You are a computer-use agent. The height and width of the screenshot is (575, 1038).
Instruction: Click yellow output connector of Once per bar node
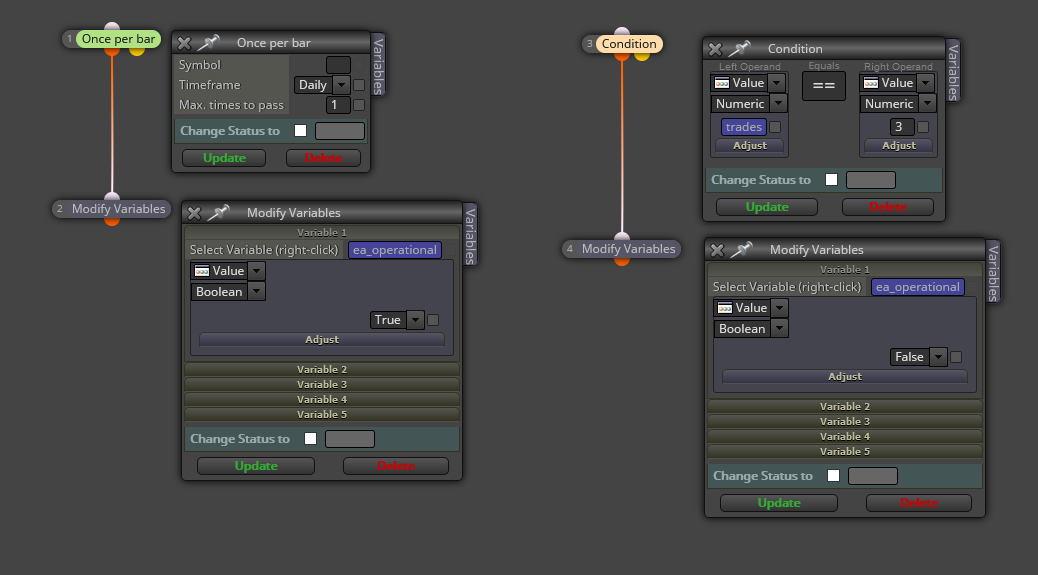click(x=137, y=52)
